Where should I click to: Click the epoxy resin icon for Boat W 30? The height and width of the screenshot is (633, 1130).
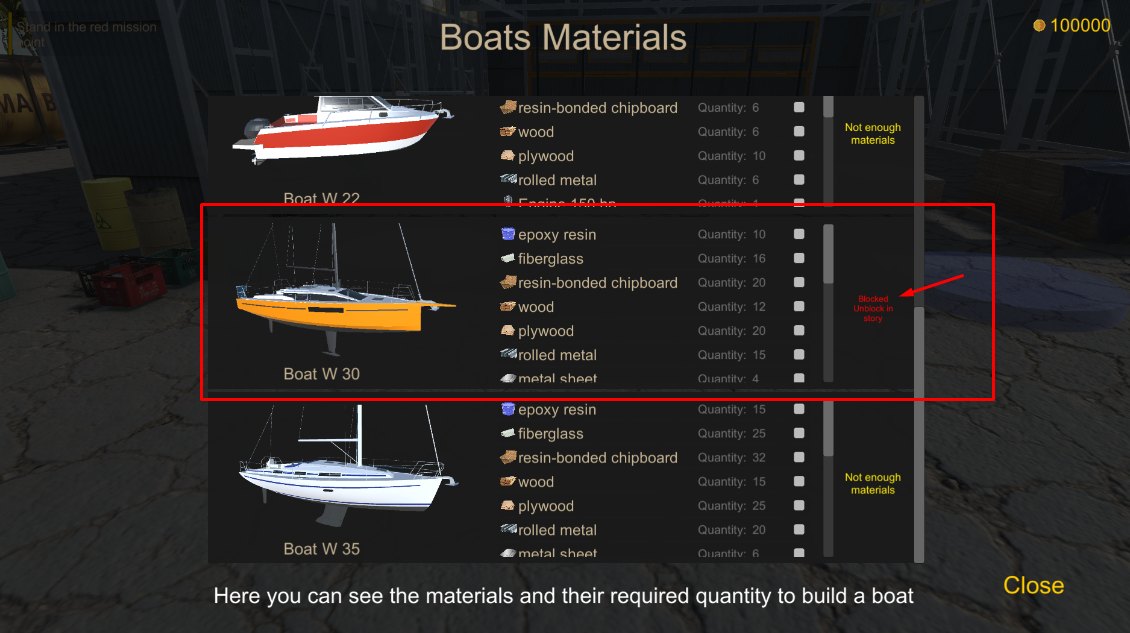[508, 235]
